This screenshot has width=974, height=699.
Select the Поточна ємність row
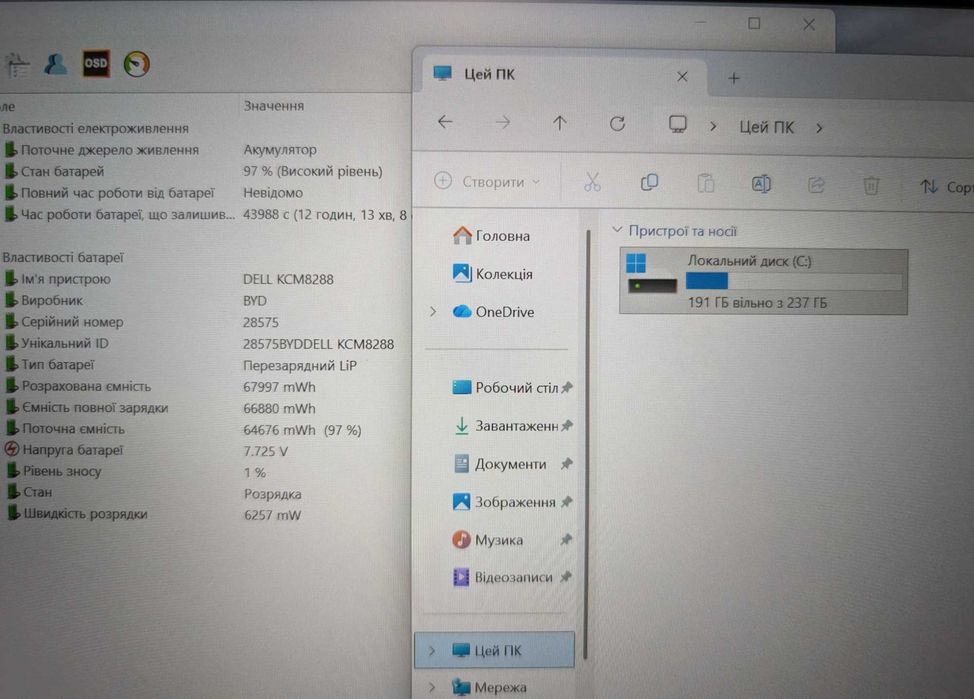click(x=205, y=429)
